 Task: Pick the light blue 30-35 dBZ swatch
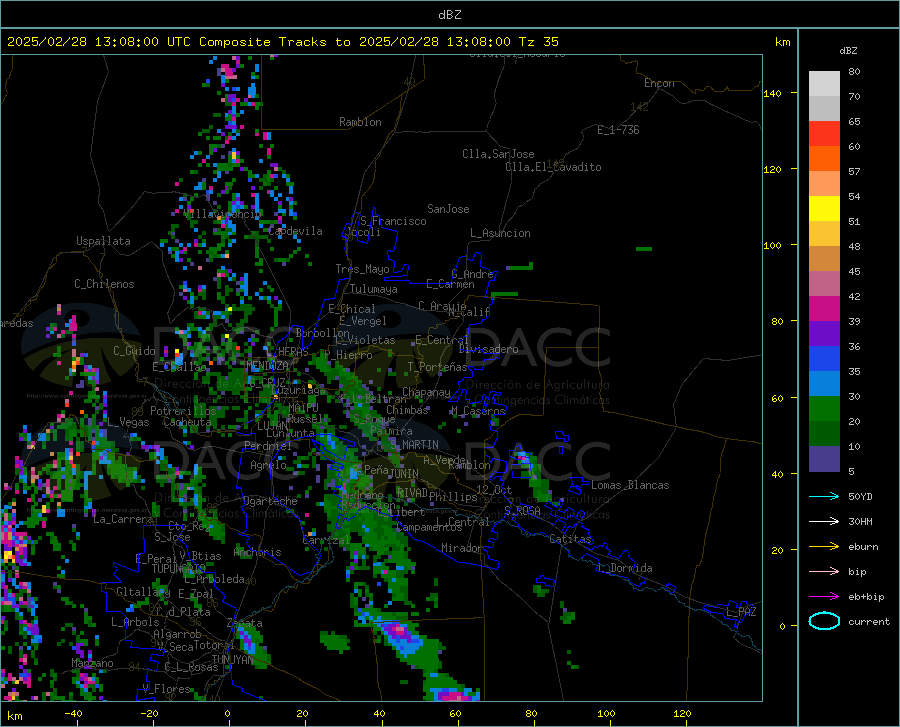pyautogui.click(x=824, y=384)
